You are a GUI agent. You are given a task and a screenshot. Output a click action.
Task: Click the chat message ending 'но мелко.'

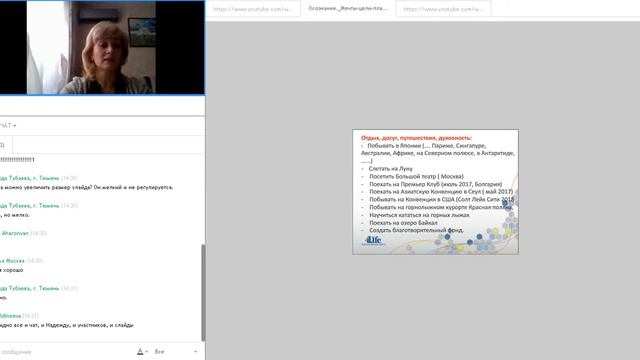point(15,215)
